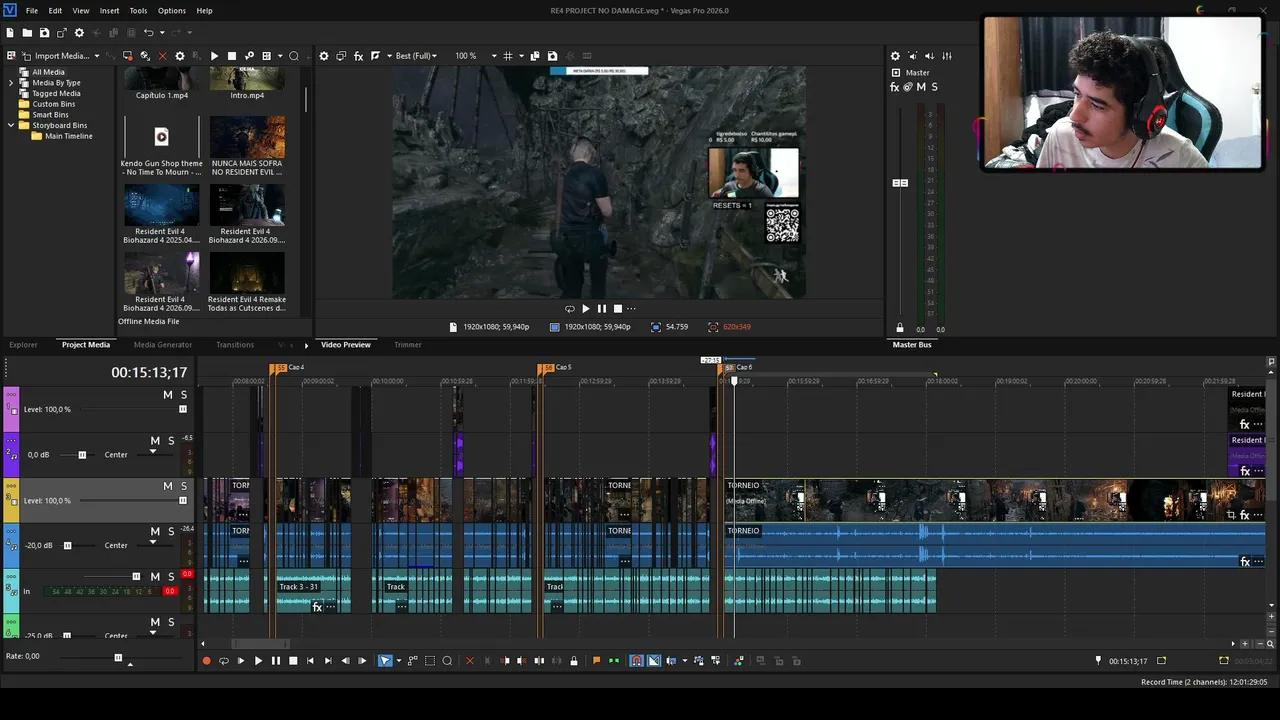Switch to the Media Generator tab
The image size is (1280, 720).
(163, 345)
